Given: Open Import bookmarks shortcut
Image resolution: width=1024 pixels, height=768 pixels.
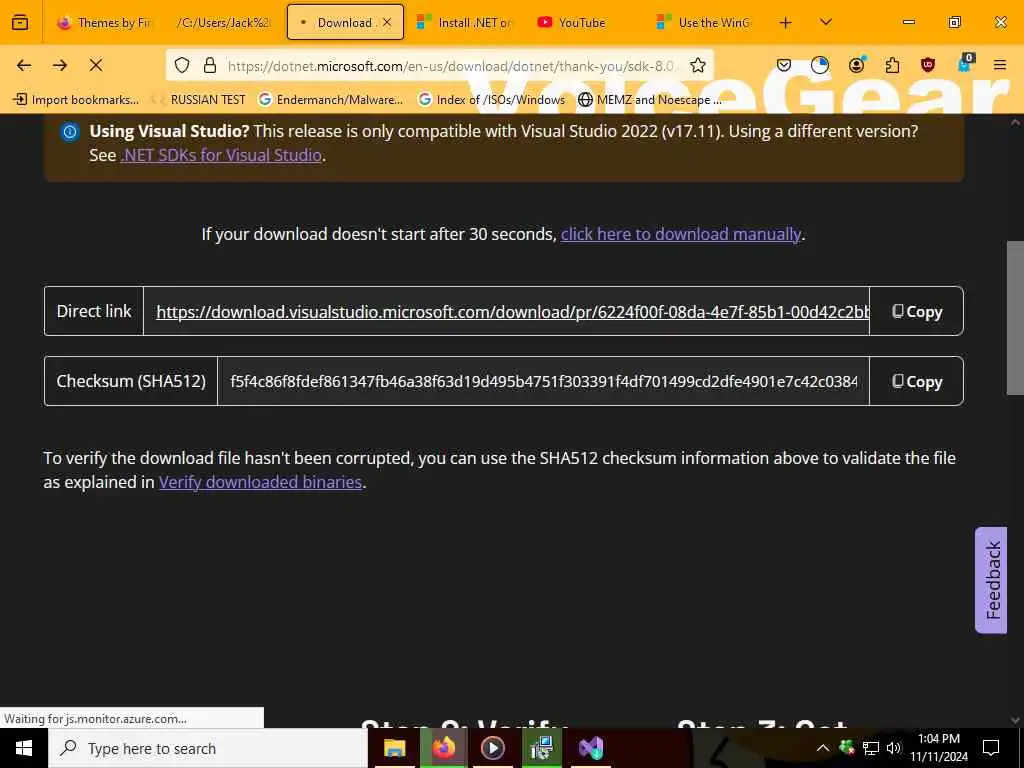Looking at the screenshot, I should [76, 99].
